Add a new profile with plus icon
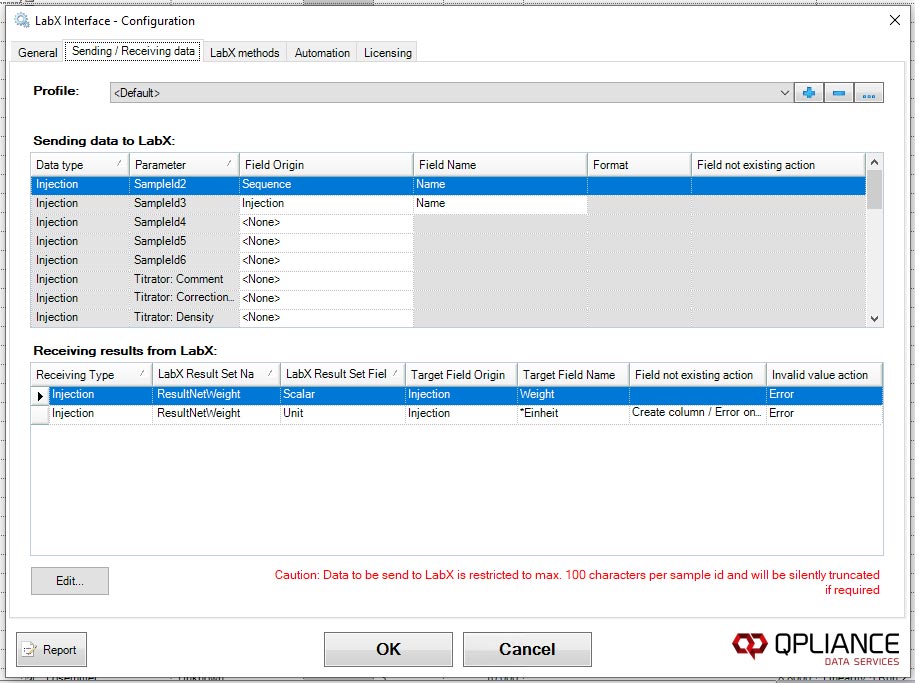Viewport: 915px width, 683px height. 809,93
